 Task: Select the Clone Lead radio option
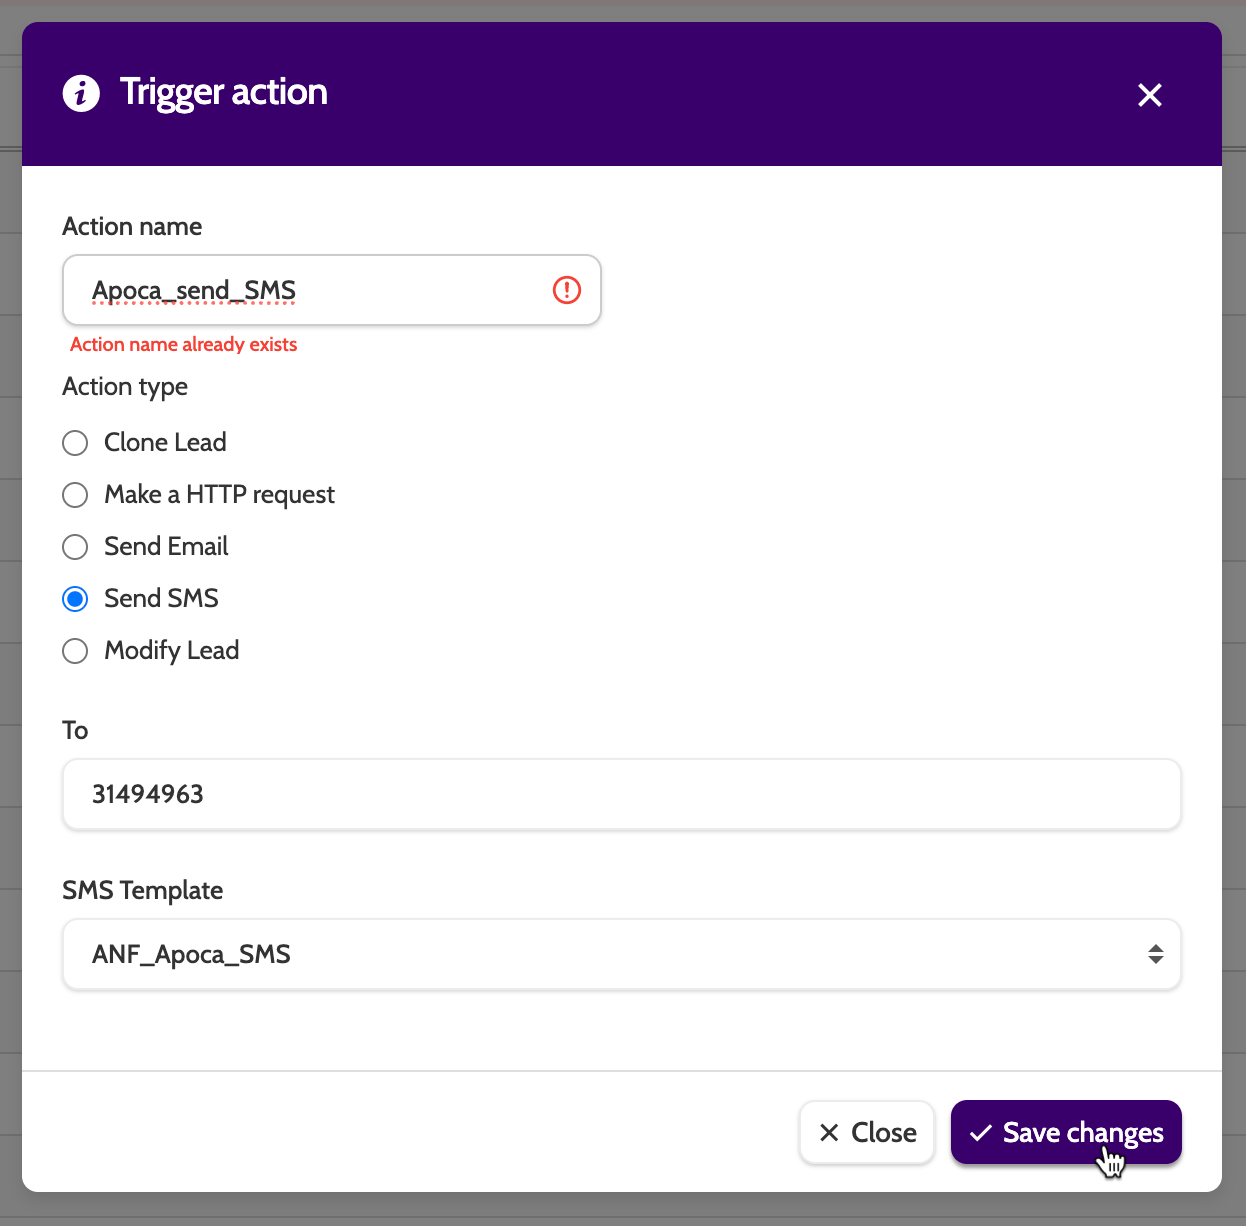75,443
